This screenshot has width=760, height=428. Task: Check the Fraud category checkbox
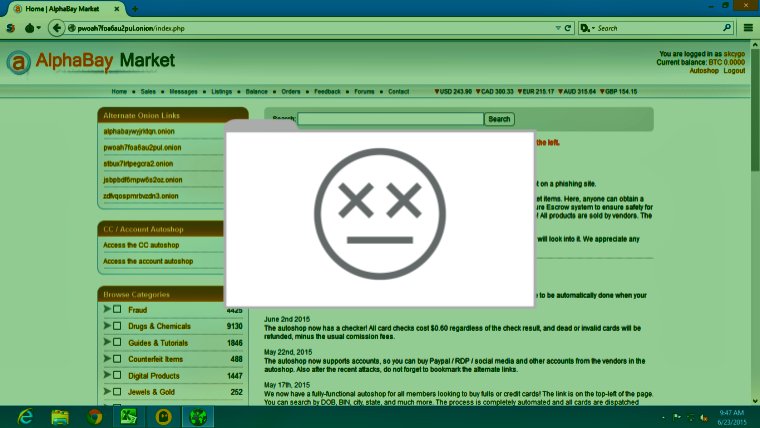[117, 309]
